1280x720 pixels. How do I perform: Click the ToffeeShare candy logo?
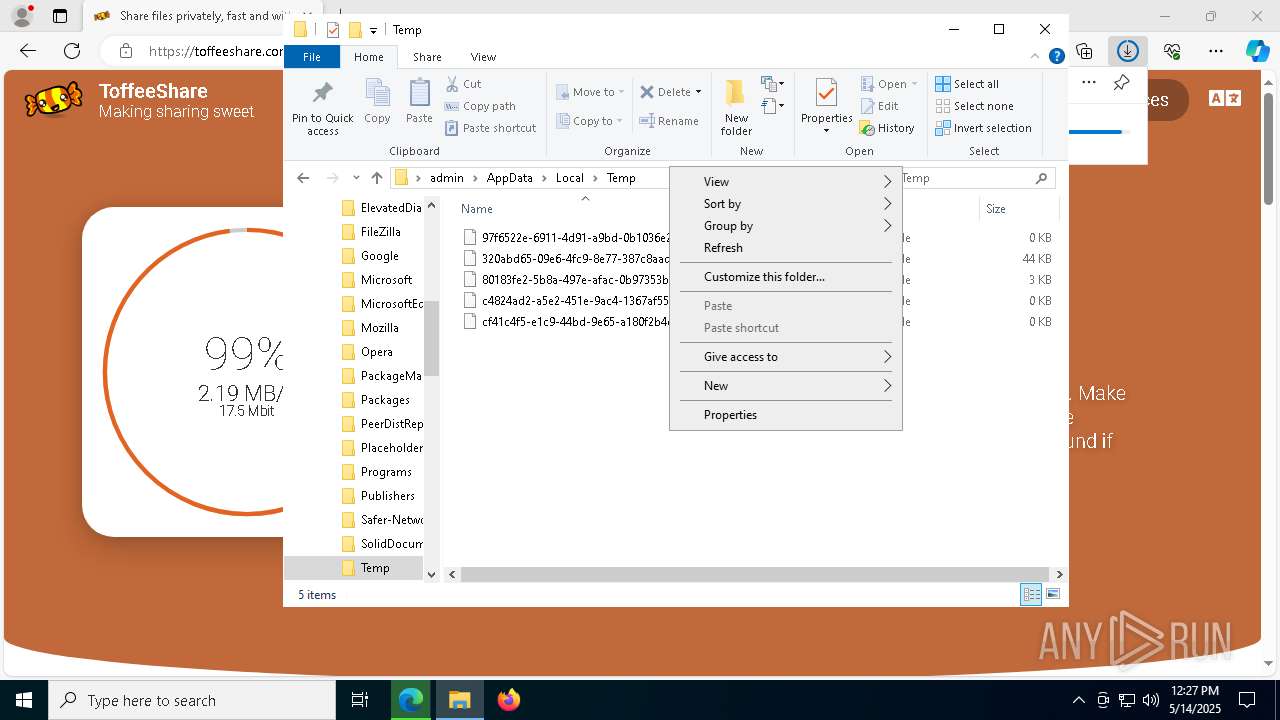coord(53,100)
